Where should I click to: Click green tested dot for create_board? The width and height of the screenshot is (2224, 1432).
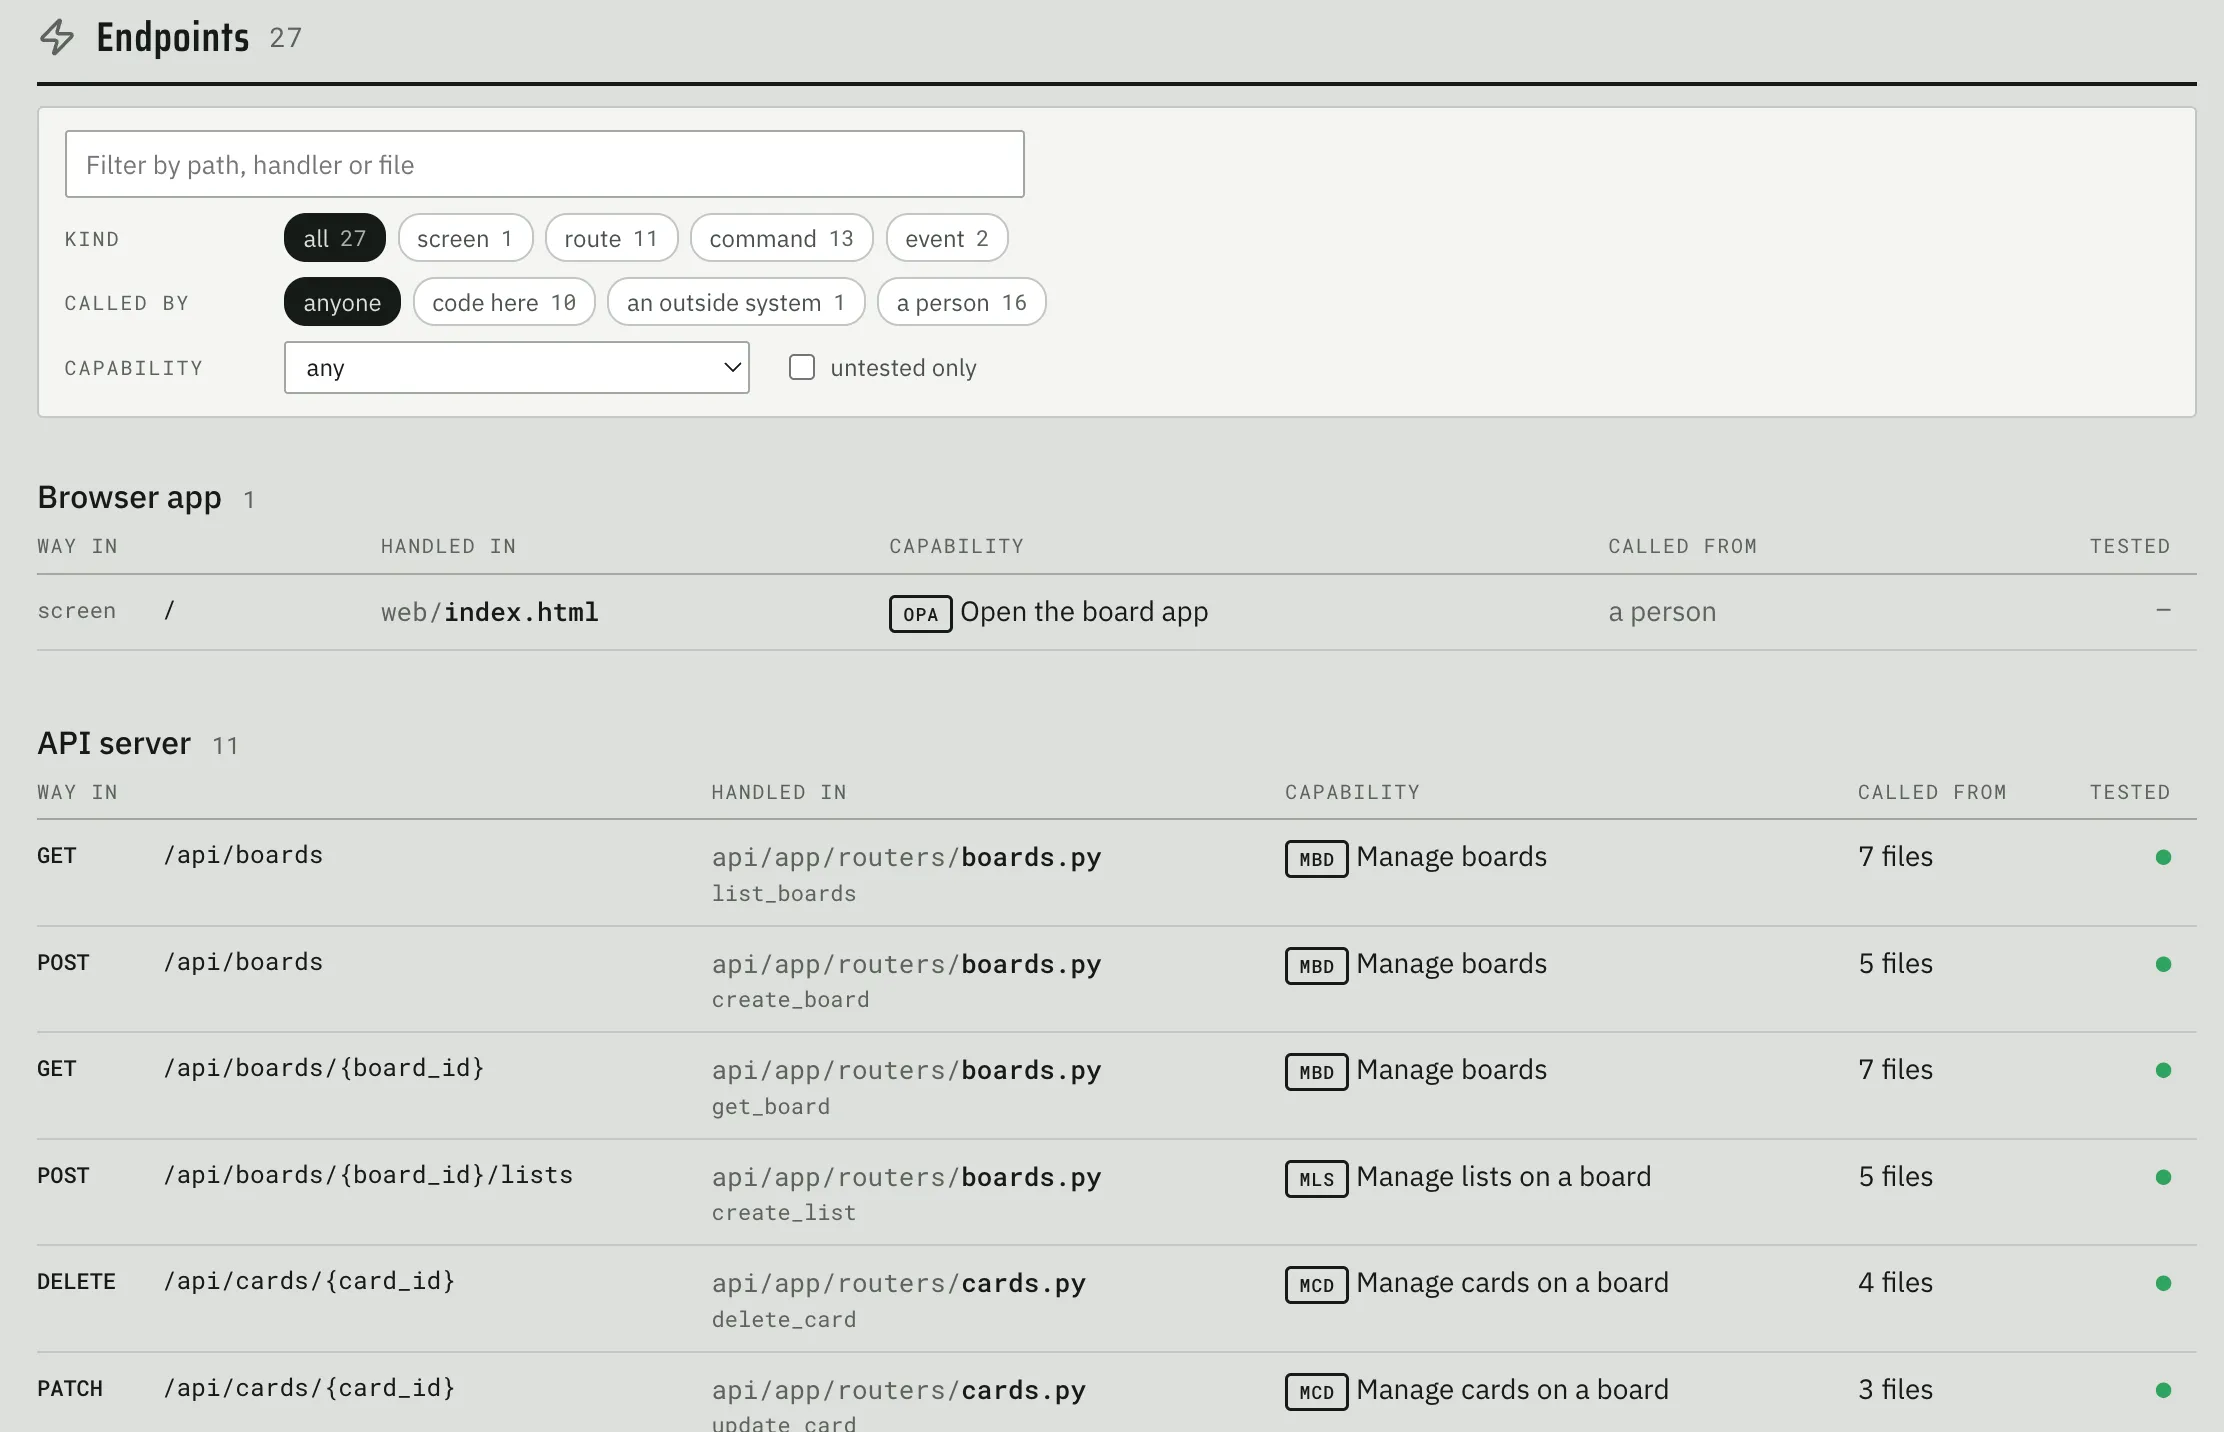[x=2163, y=964]
